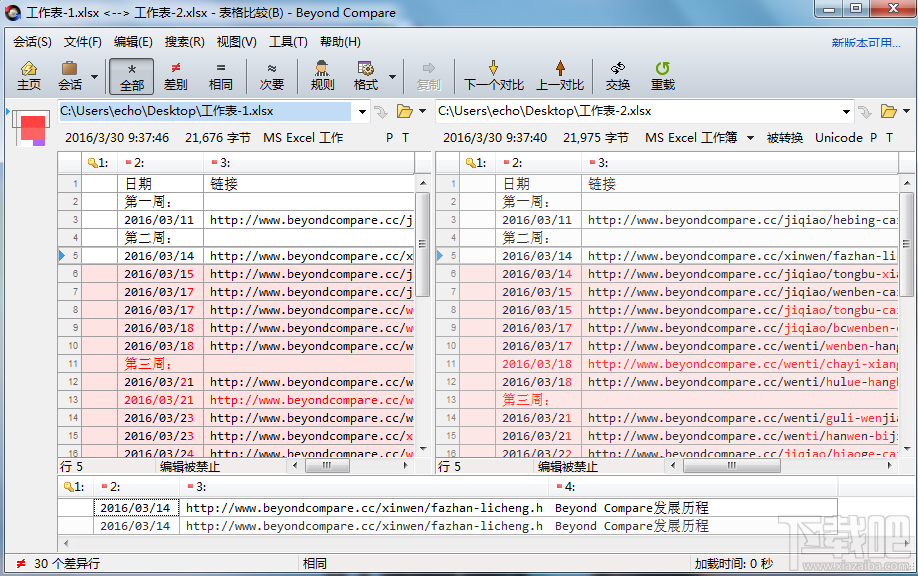Click the 次要 (Minor) toolbar button
Viewport: 918px width, 576px height.
[272, 75]
